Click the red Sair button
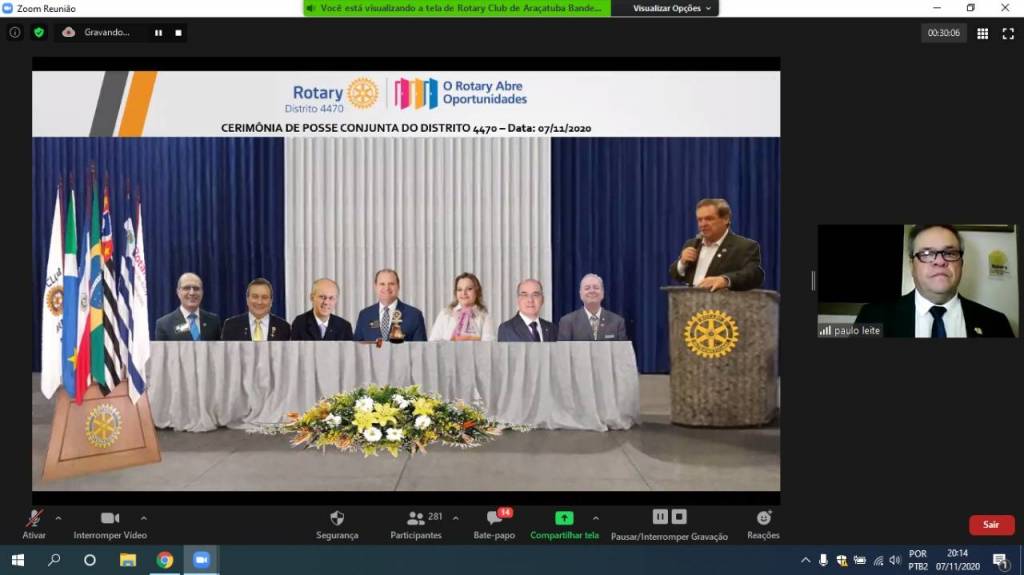 (x=990, y=524)
